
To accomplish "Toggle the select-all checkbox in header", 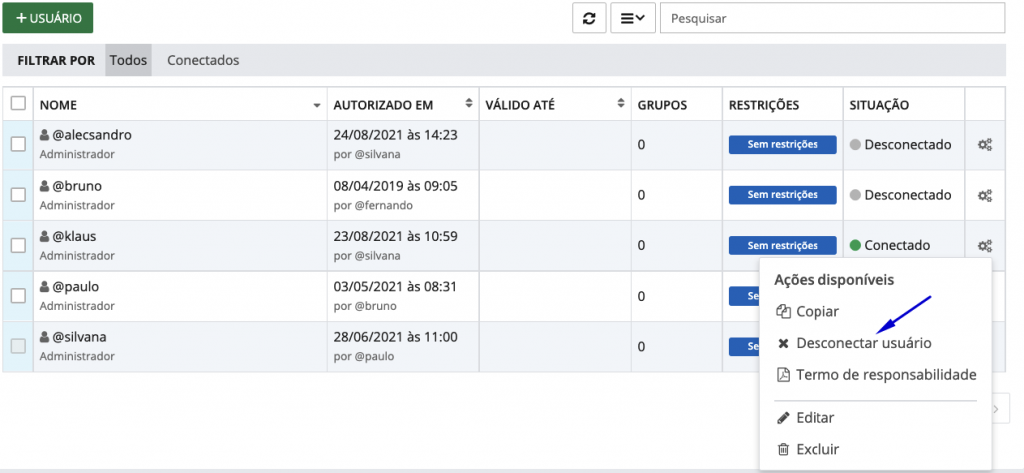I will point(18,104).
